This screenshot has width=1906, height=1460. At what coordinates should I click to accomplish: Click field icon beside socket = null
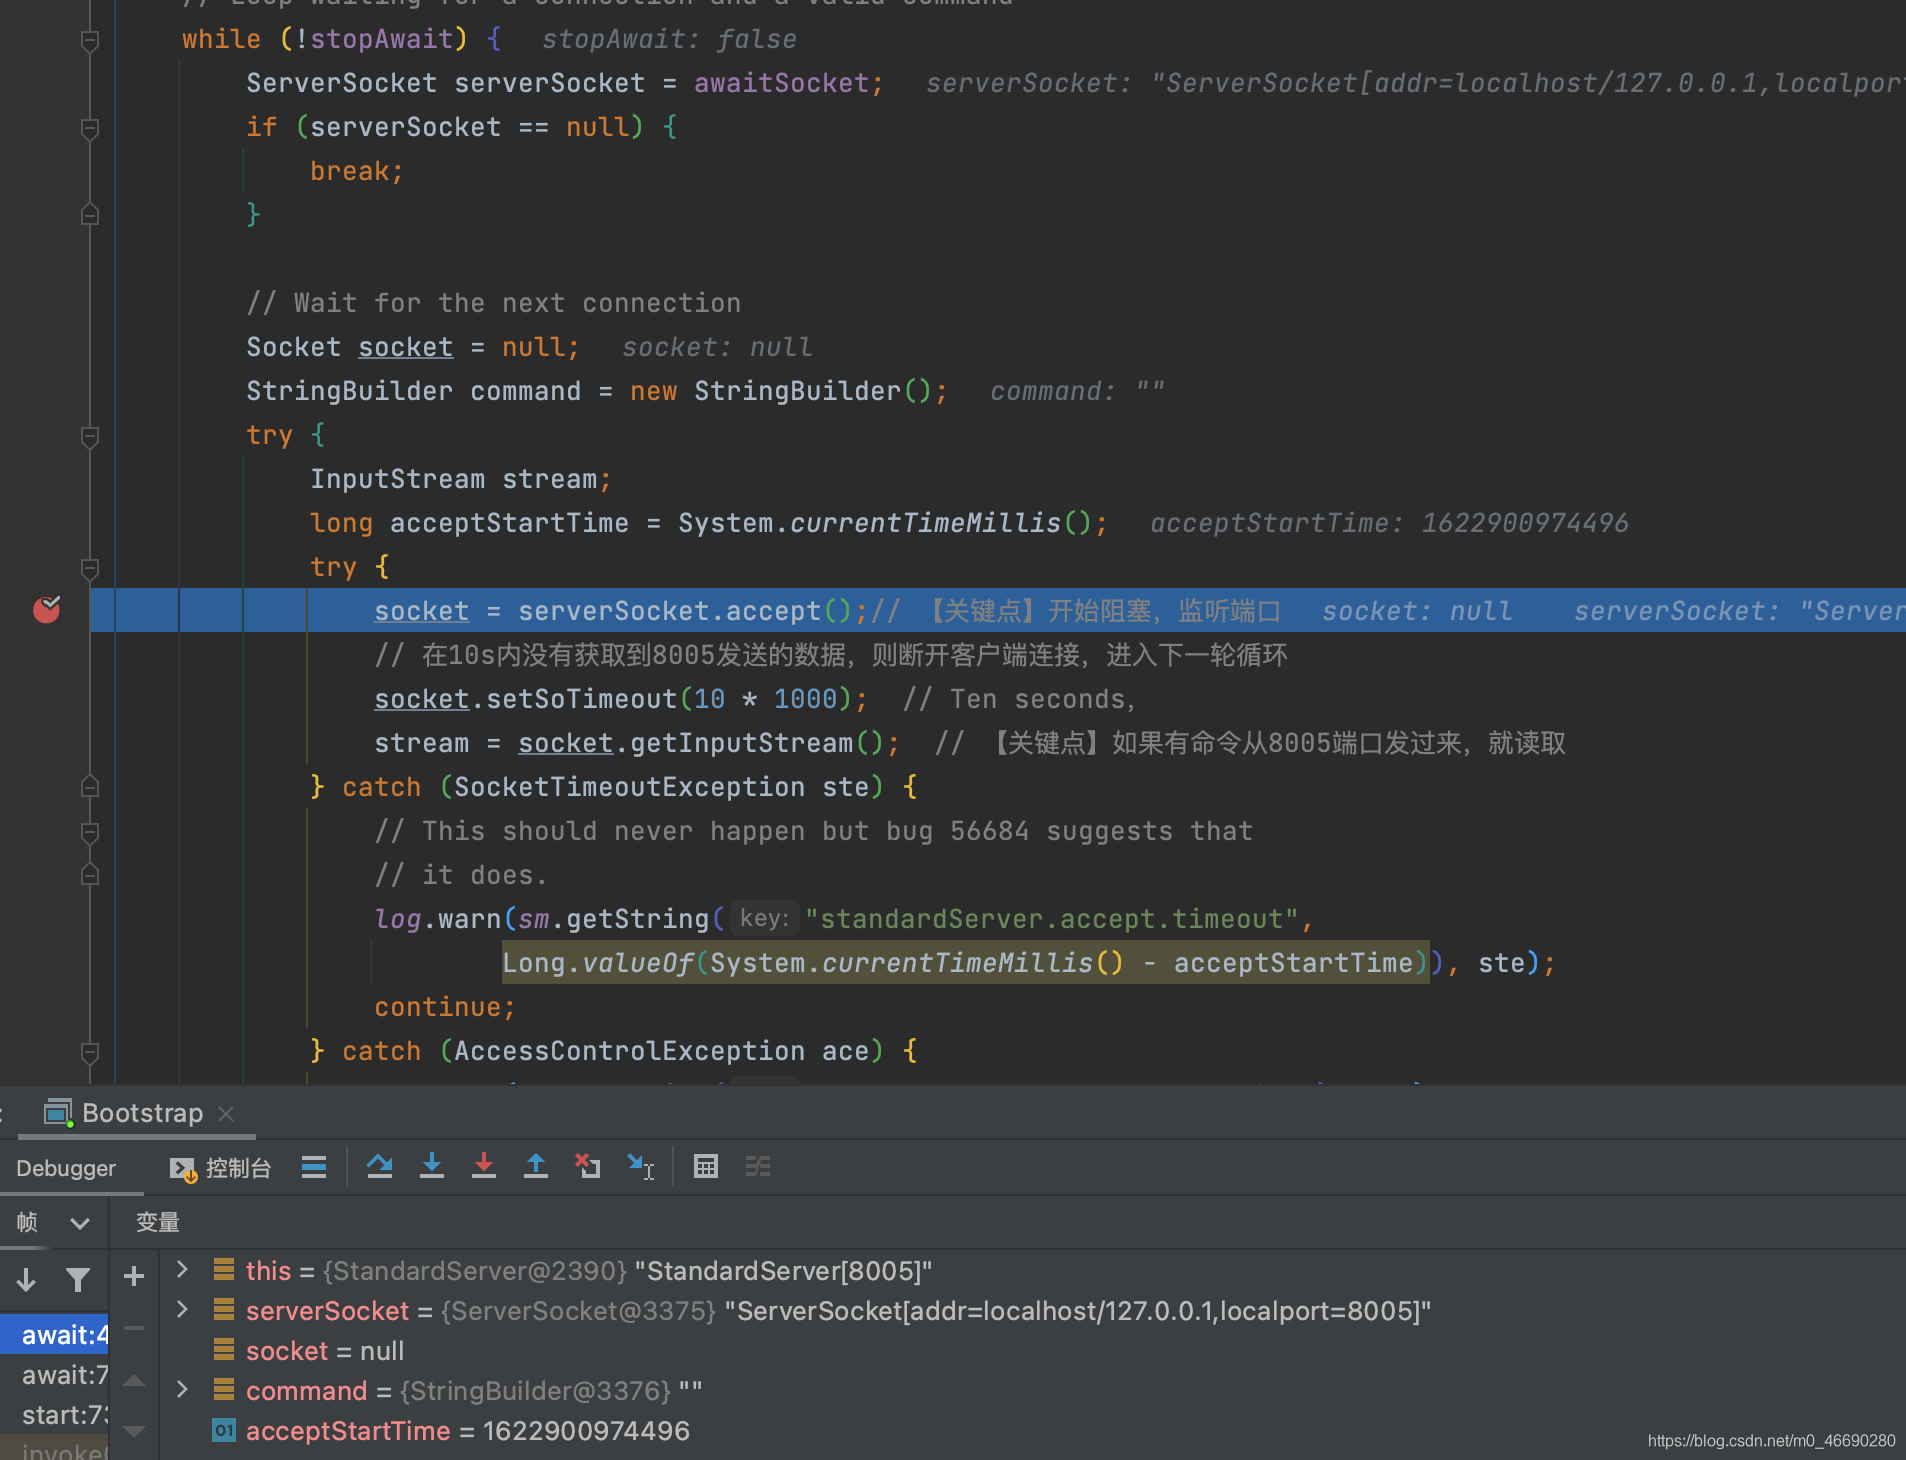click(x=224, y=1350)
